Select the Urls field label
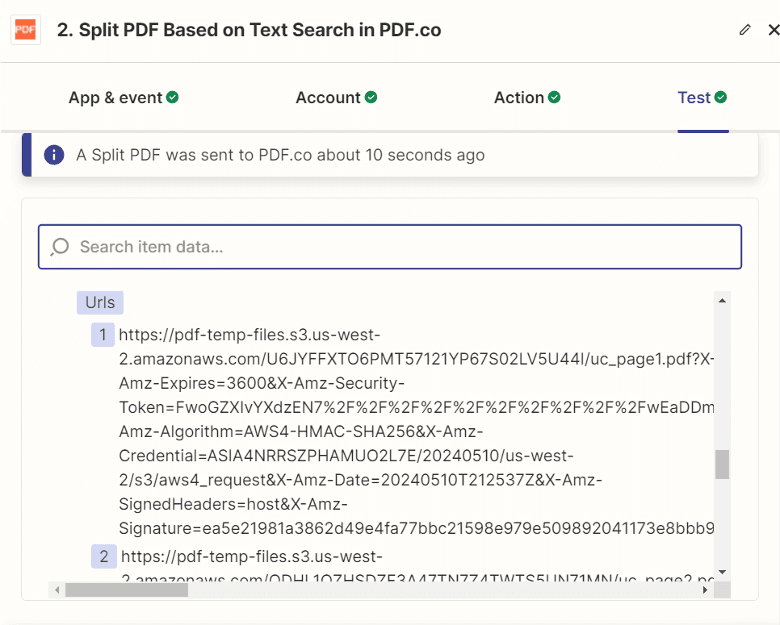The width and height of the screenshot is (780, 625). tap(100, 302)
